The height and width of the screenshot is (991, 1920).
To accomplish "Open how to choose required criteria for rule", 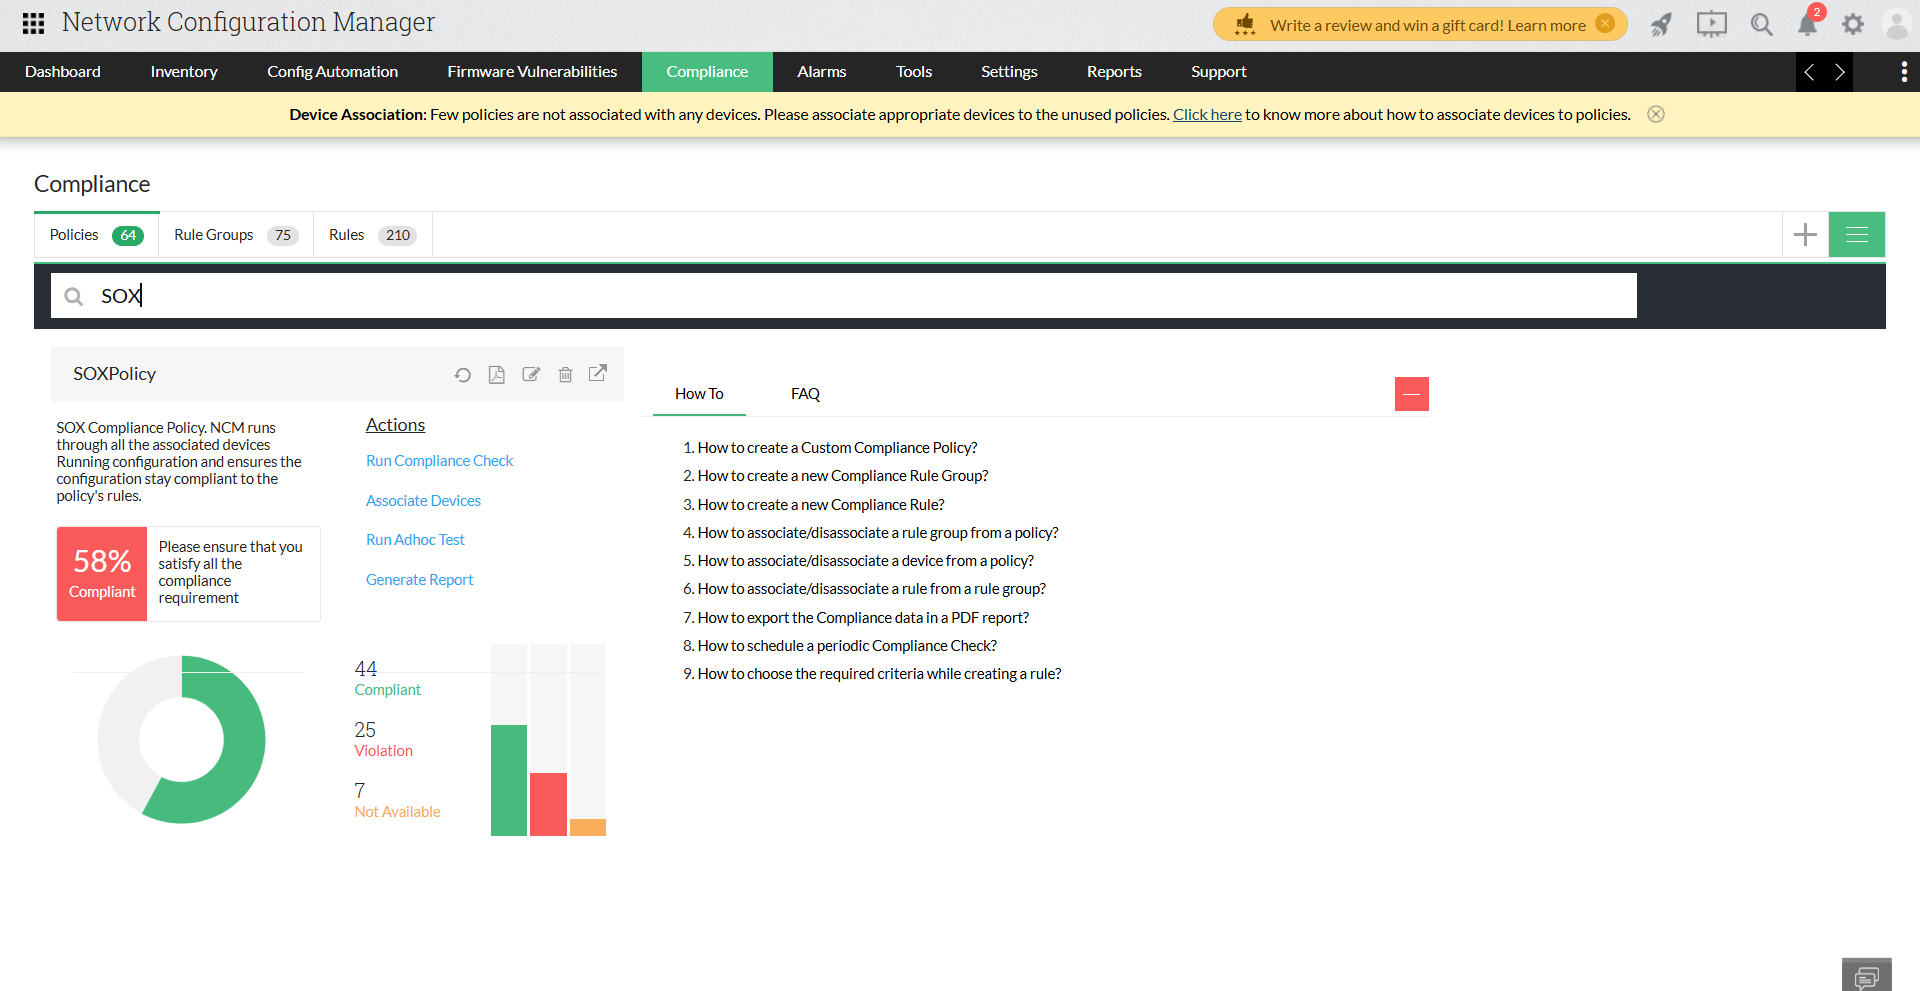I will coord(879,674).
